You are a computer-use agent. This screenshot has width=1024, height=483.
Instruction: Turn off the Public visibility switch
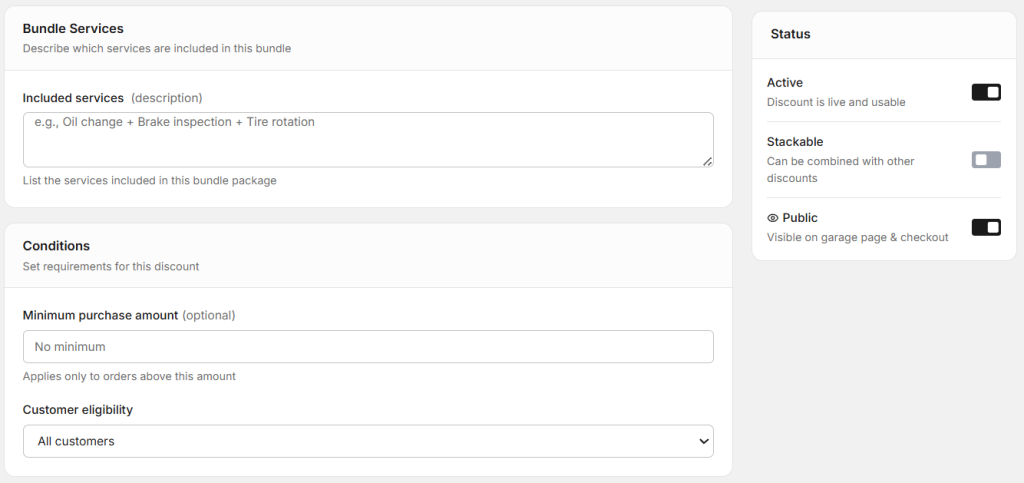(x=985, y=227)
